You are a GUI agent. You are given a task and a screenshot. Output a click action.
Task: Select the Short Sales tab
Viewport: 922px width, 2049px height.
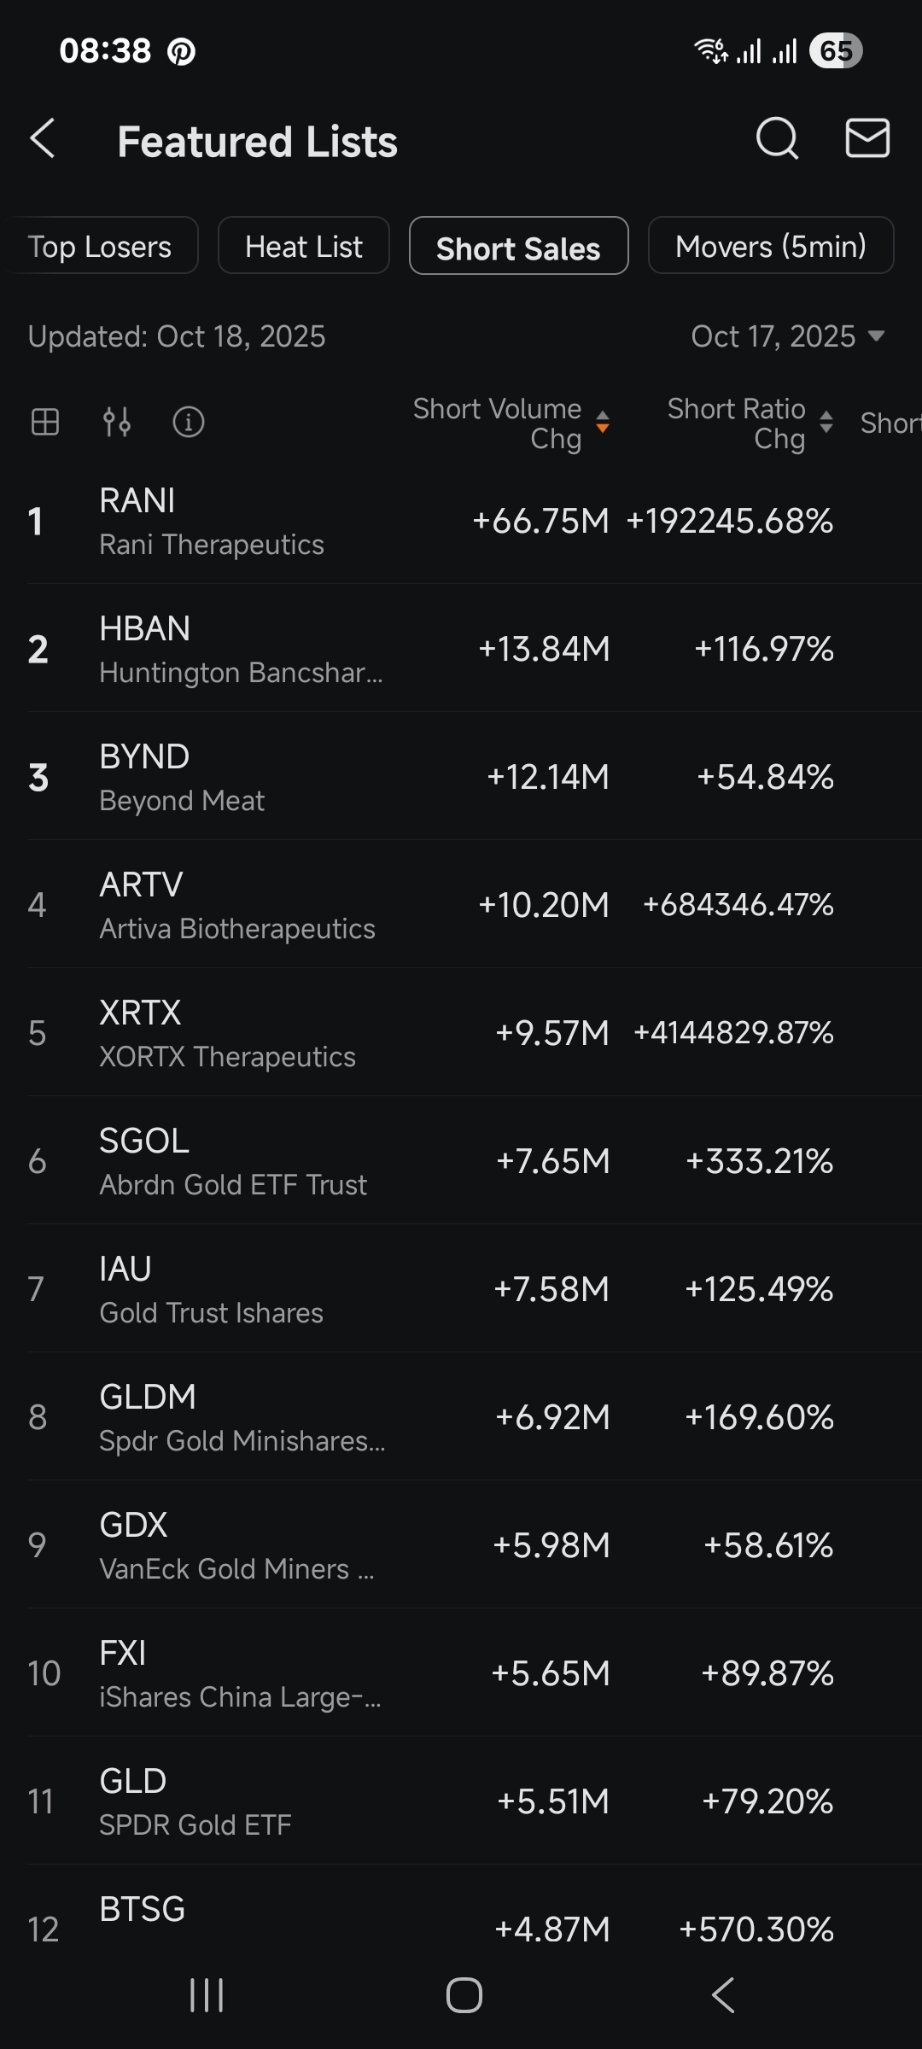point(518,246)
